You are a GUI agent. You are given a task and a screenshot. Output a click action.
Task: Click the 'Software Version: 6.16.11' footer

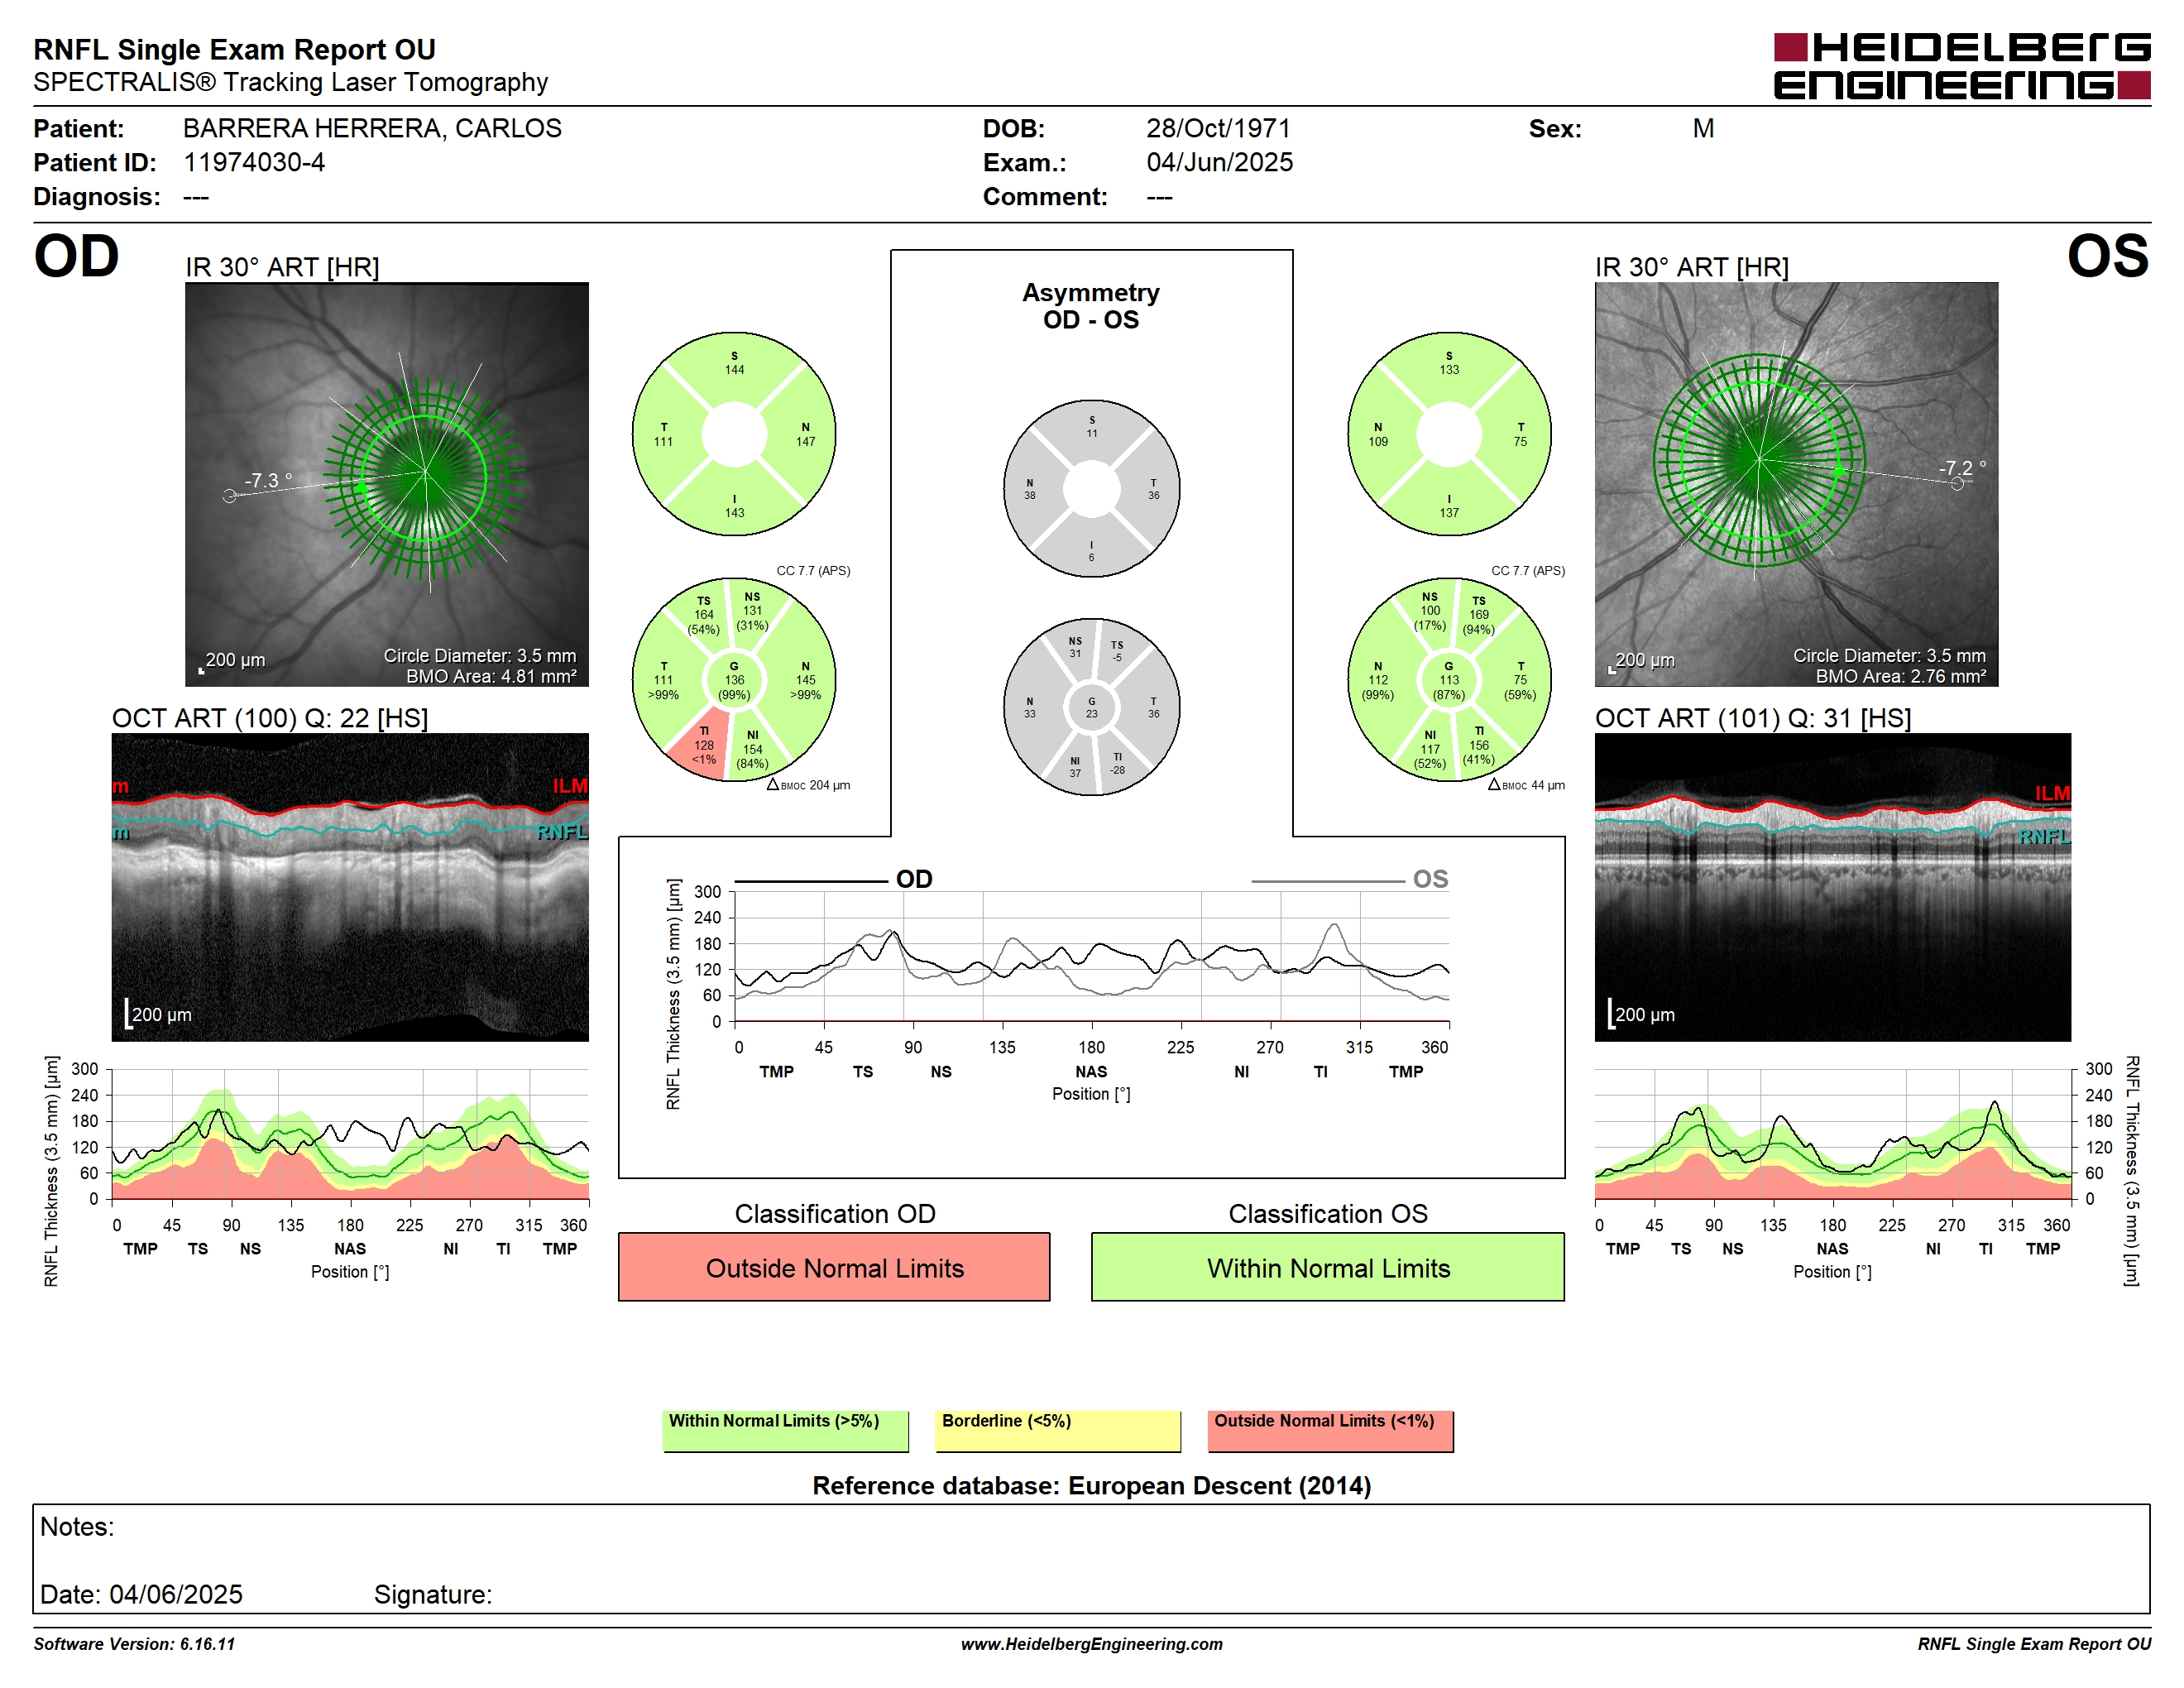coord(134,1644)
